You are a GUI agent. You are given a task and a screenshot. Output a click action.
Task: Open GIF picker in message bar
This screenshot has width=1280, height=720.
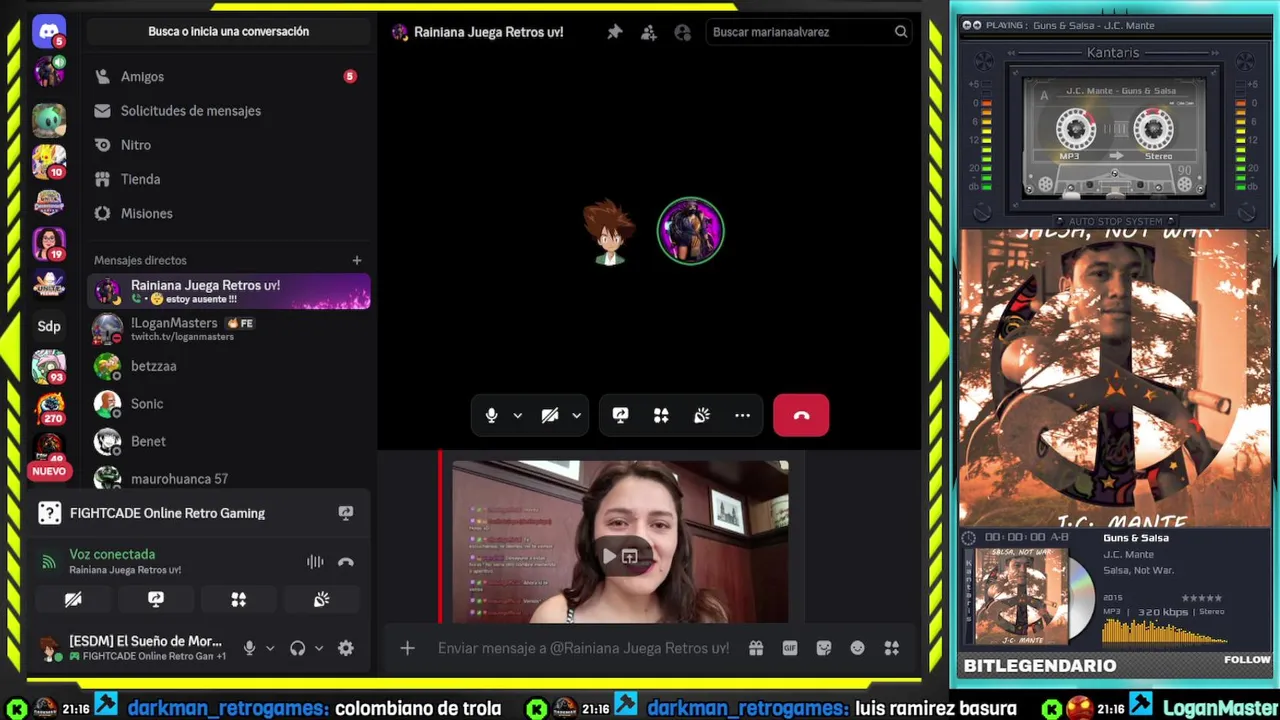pyautogui.click(x=790, y=648)
